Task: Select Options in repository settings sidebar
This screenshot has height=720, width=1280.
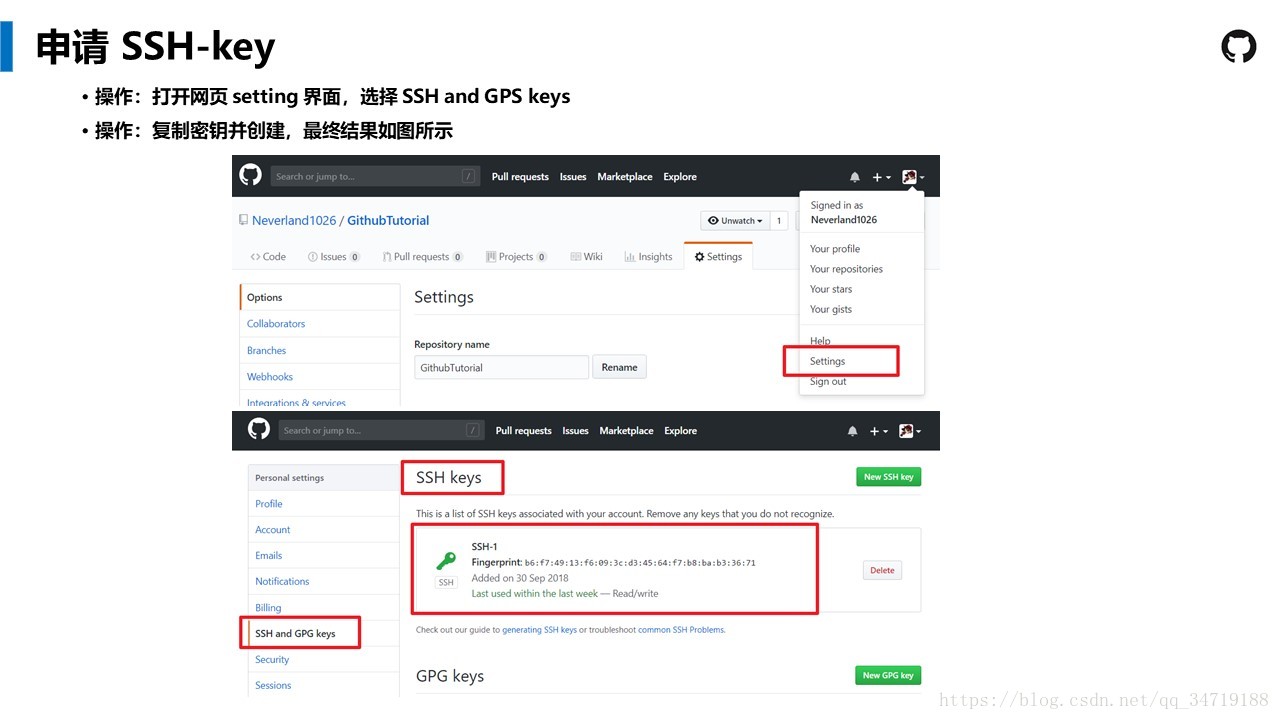Action: pos(319,297)
